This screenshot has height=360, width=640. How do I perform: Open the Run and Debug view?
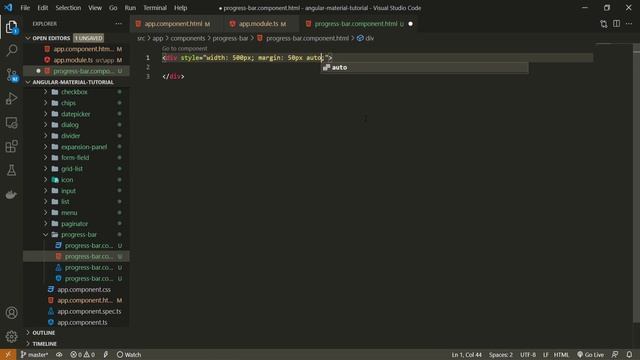coord(11,98)
